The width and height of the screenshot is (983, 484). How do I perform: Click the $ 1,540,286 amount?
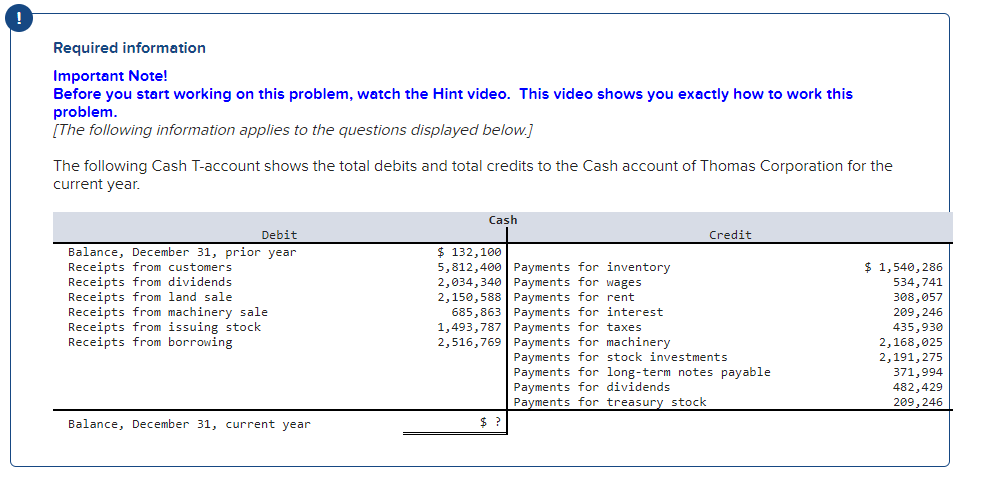click(903, 268)
